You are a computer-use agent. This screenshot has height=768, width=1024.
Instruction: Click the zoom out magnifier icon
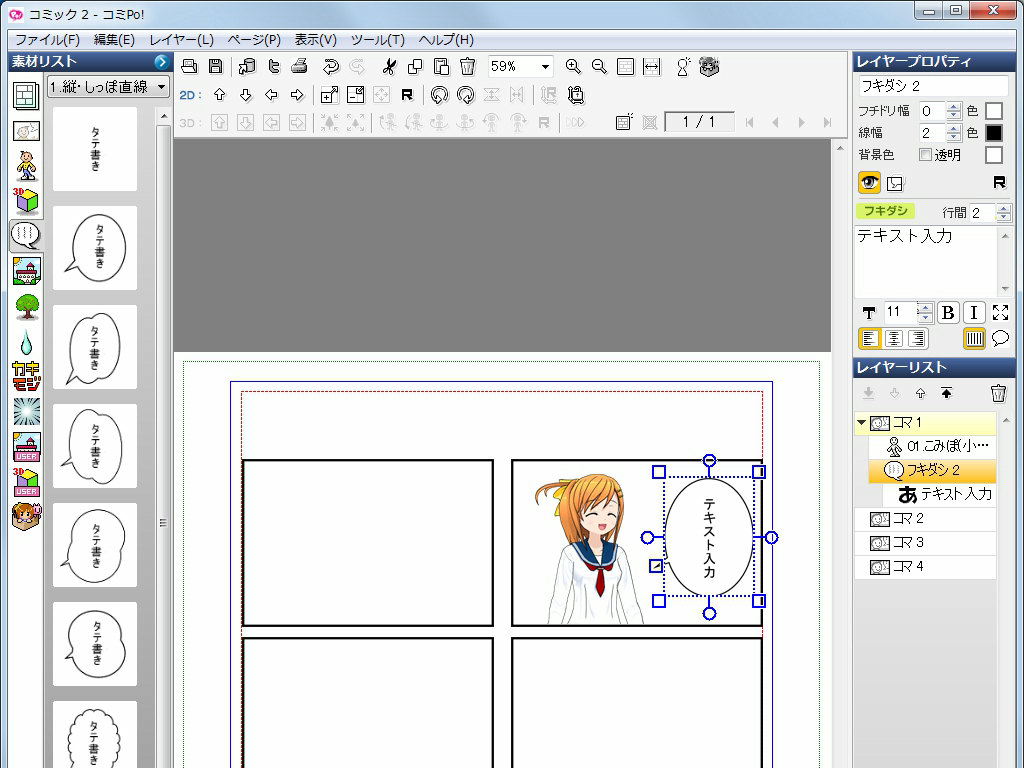[599, 67]
